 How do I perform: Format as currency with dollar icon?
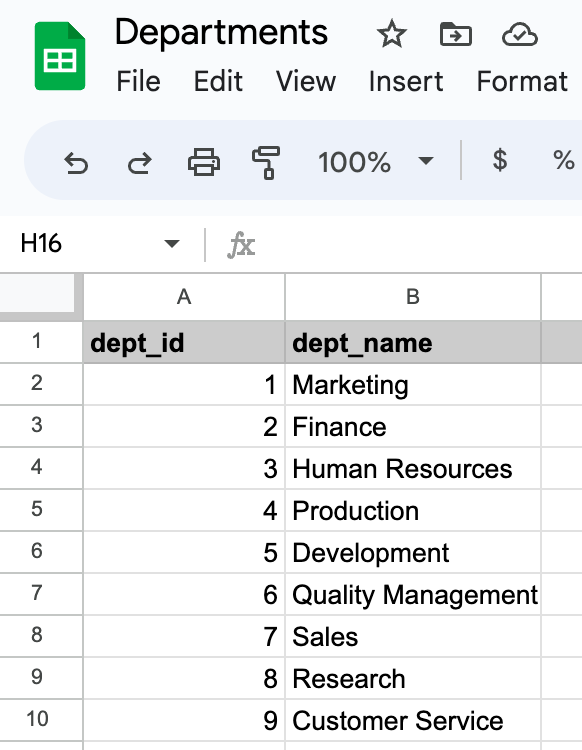500,160
